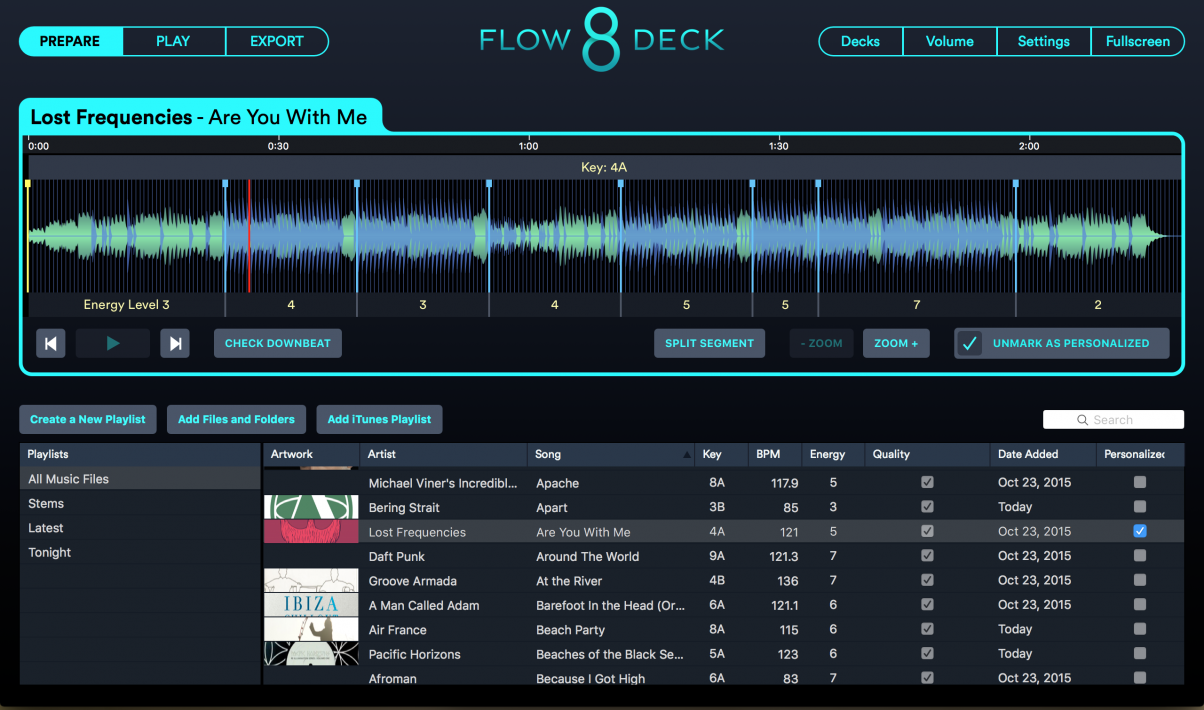Click the Flow 8 Deck logo
Screen dimensions: 1204x710
(602, 42)
